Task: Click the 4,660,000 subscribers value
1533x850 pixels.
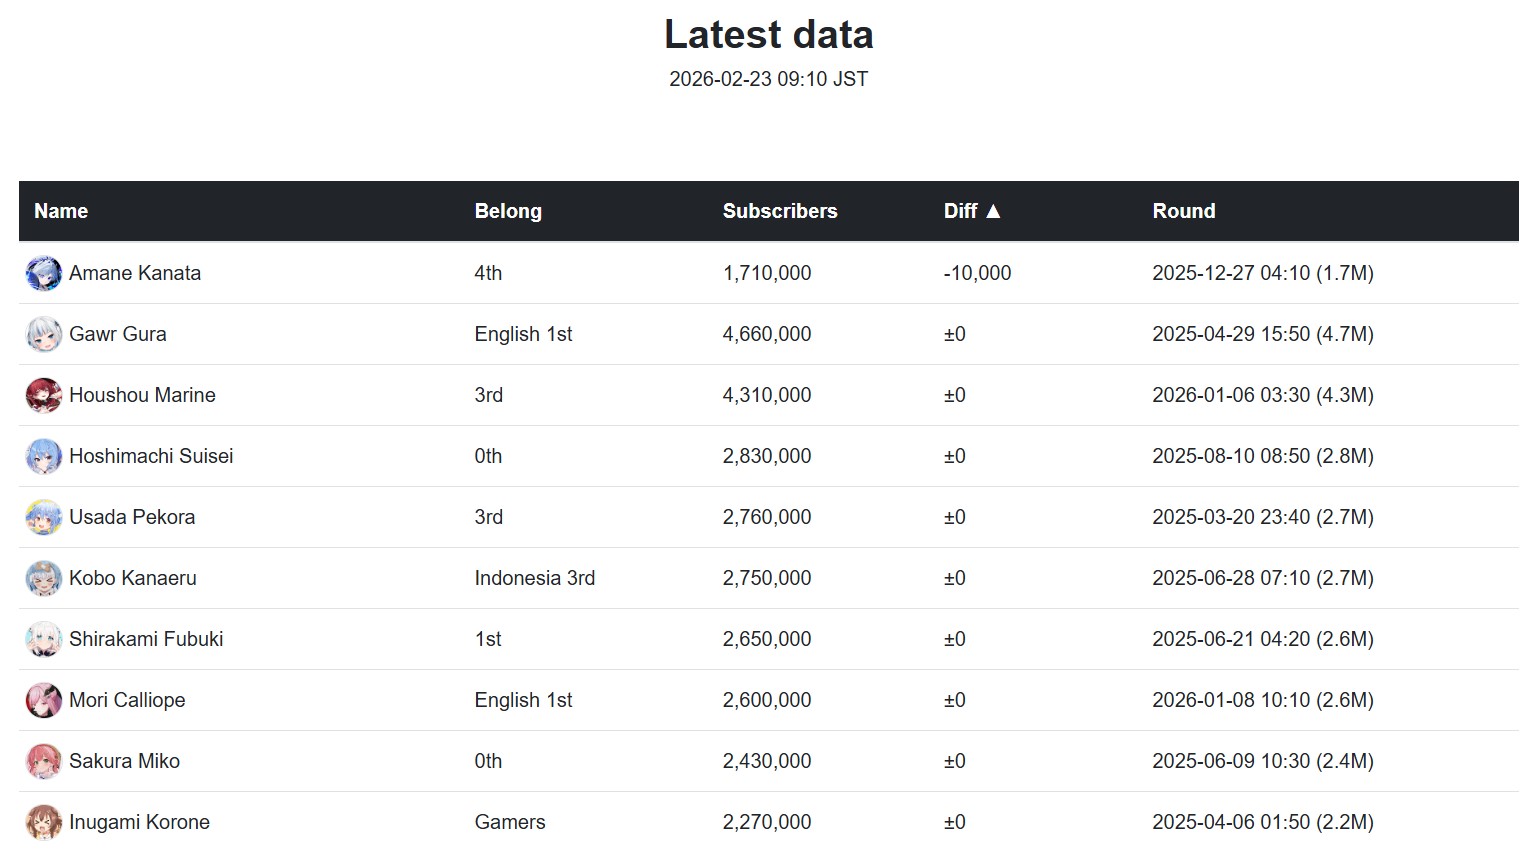Action: click(x=767, y=334)
